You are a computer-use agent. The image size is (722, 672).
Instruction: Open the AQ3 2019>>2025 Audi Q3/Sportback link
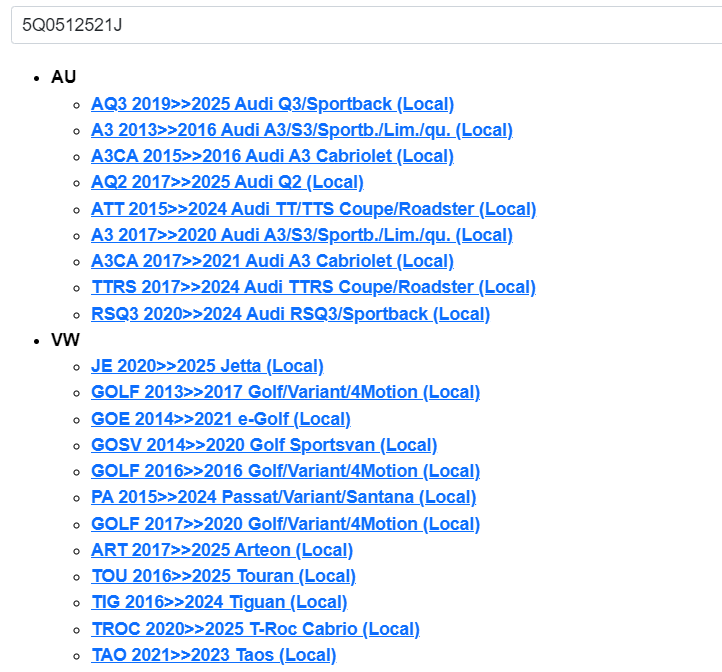[272, 104]
